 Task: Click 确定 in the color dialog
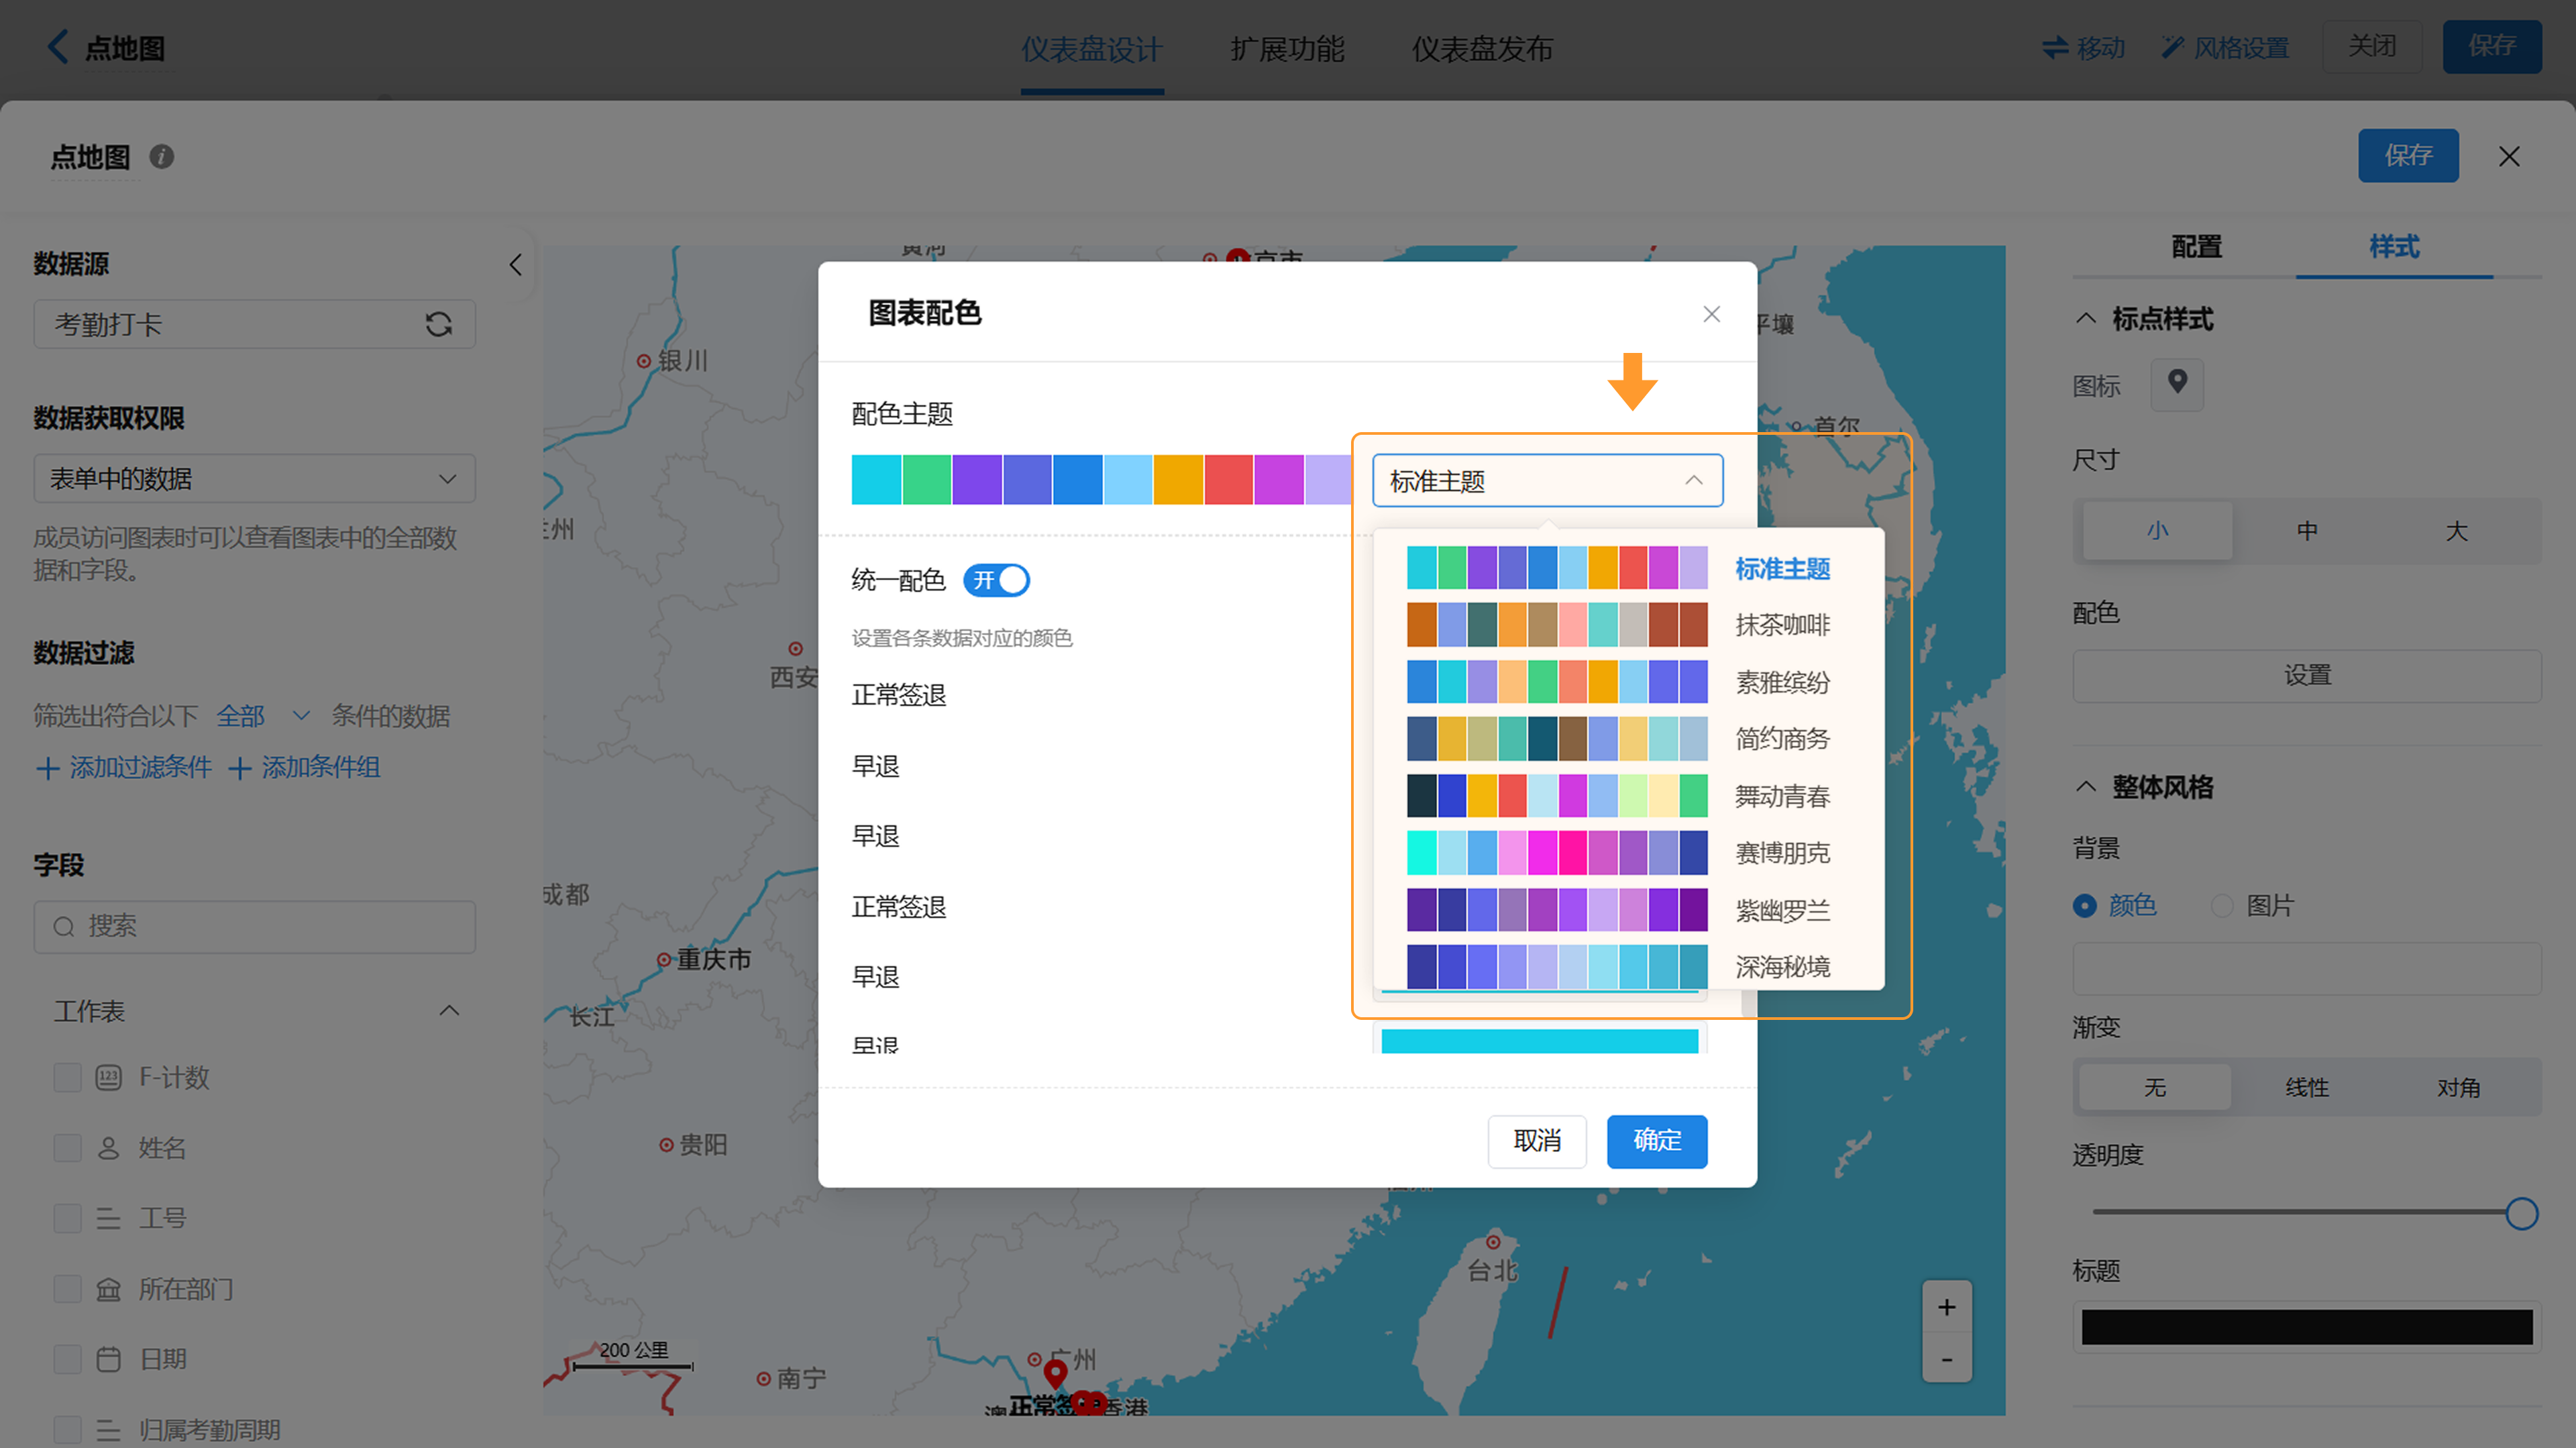tap(1657, 1141)
